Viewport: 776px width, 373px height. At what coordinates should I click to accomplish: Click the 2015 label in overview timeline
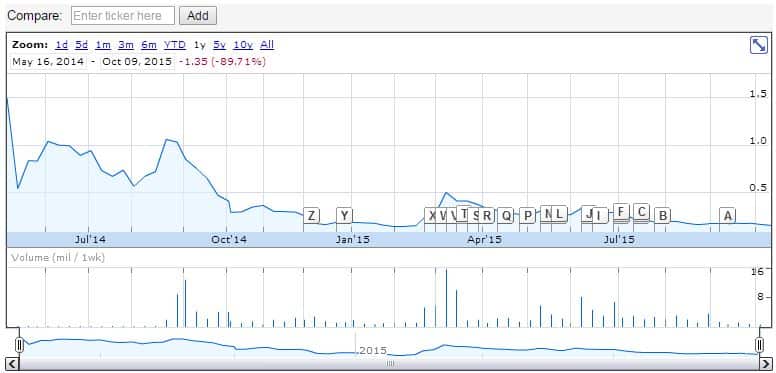click(373, 351)
